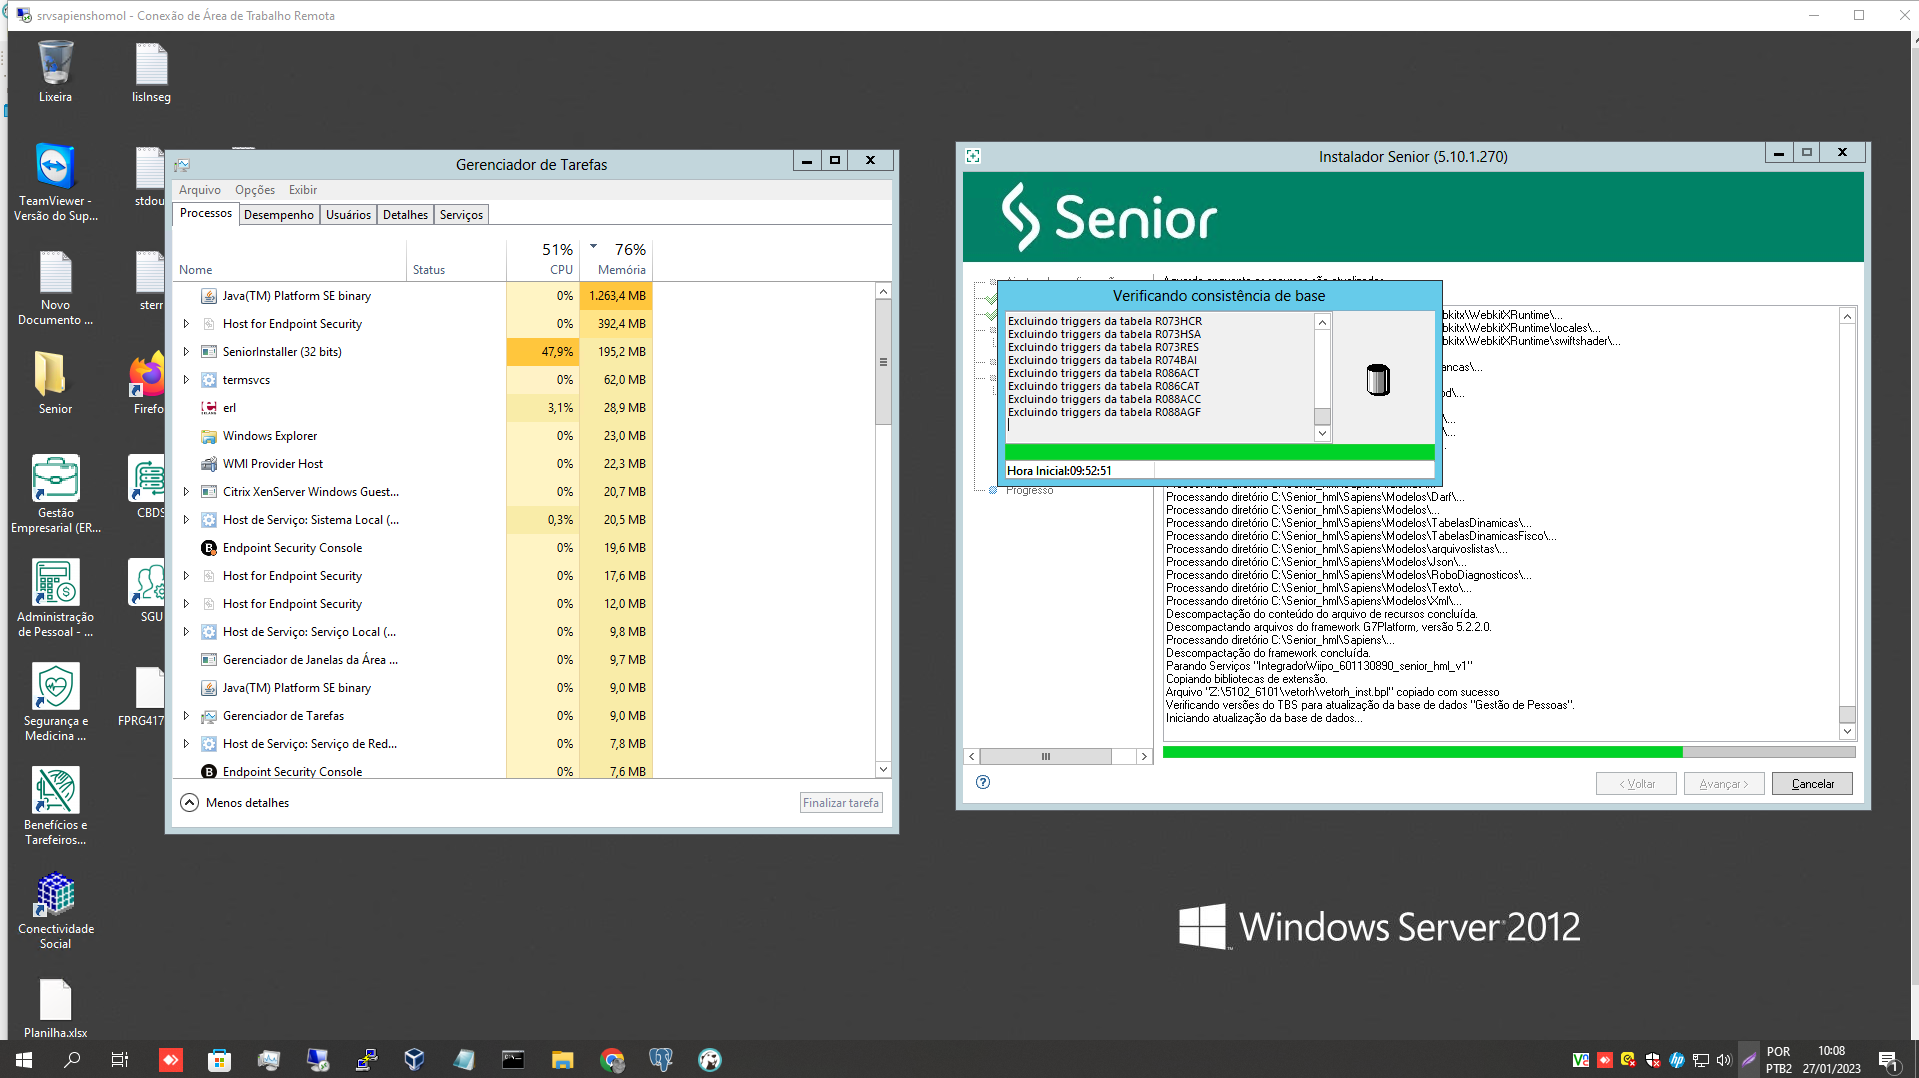Select Java(TM) Platform SE binary 1.263,4 MB row
Screen dimensions: 1919x1078
[414, 296]
